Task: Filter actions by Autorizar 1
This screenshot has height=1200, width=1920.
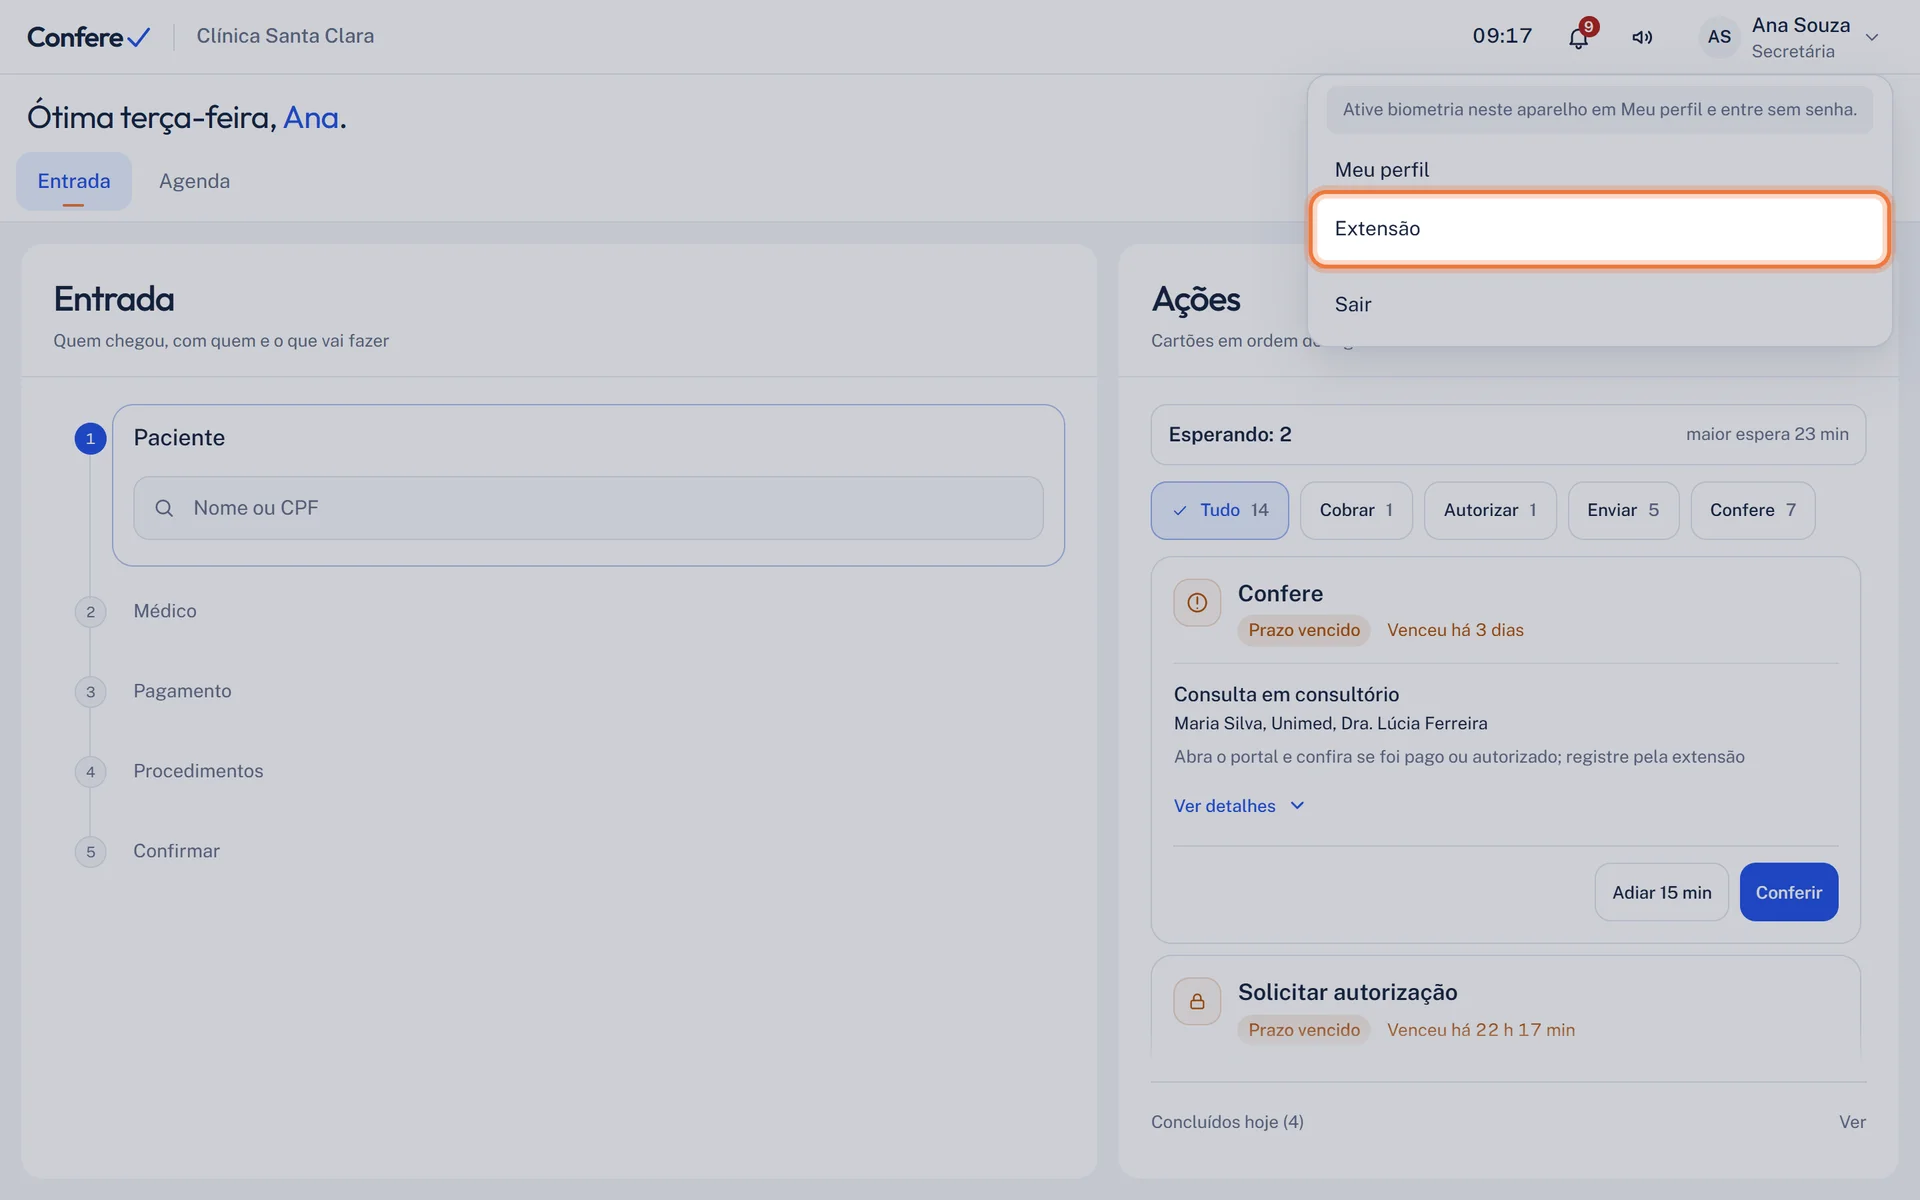Action: [1490, 510]
